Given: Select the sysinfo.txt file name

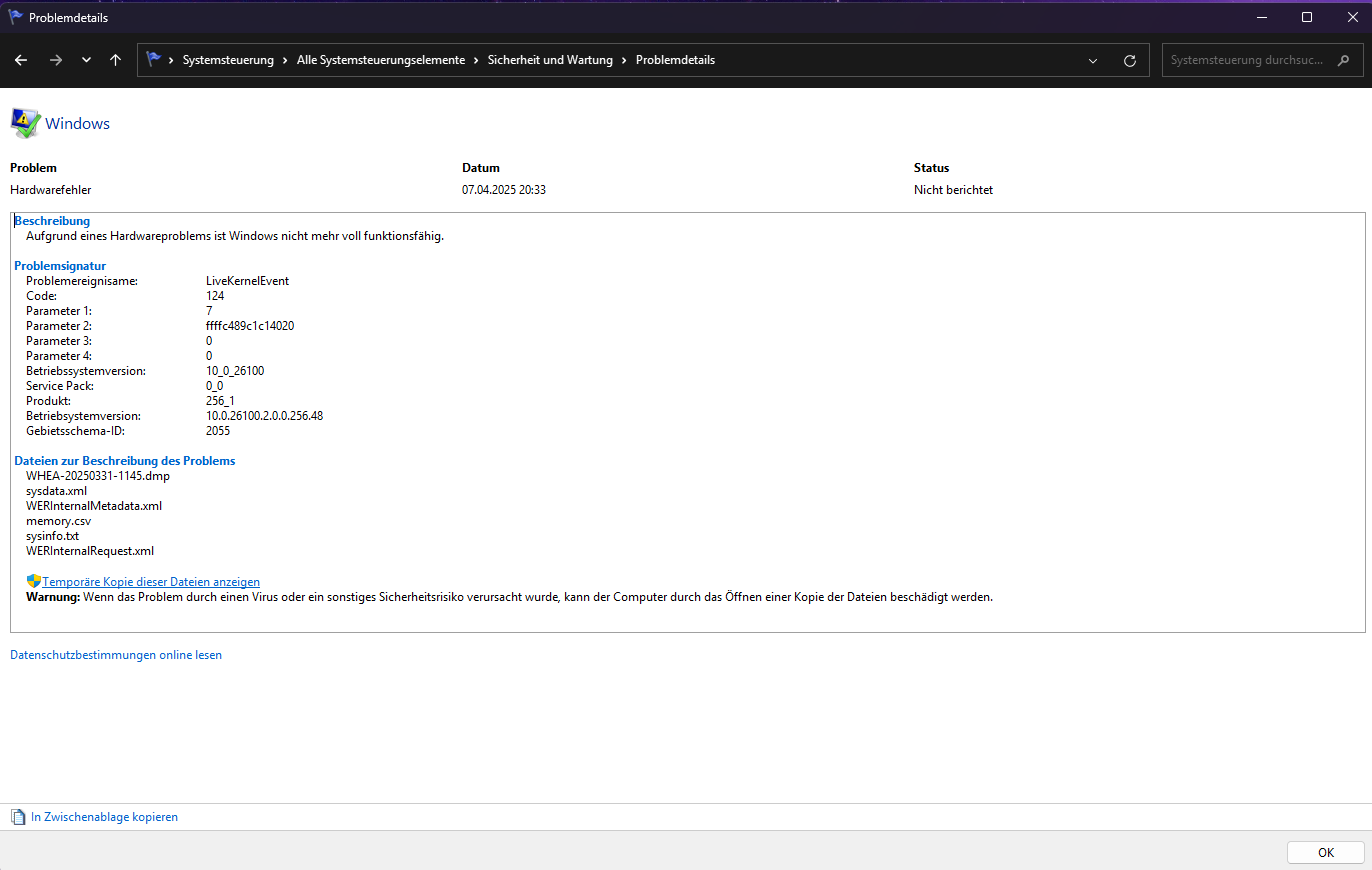Looking at the screenshot, I should pyautogui.click(x=52, y=536).
